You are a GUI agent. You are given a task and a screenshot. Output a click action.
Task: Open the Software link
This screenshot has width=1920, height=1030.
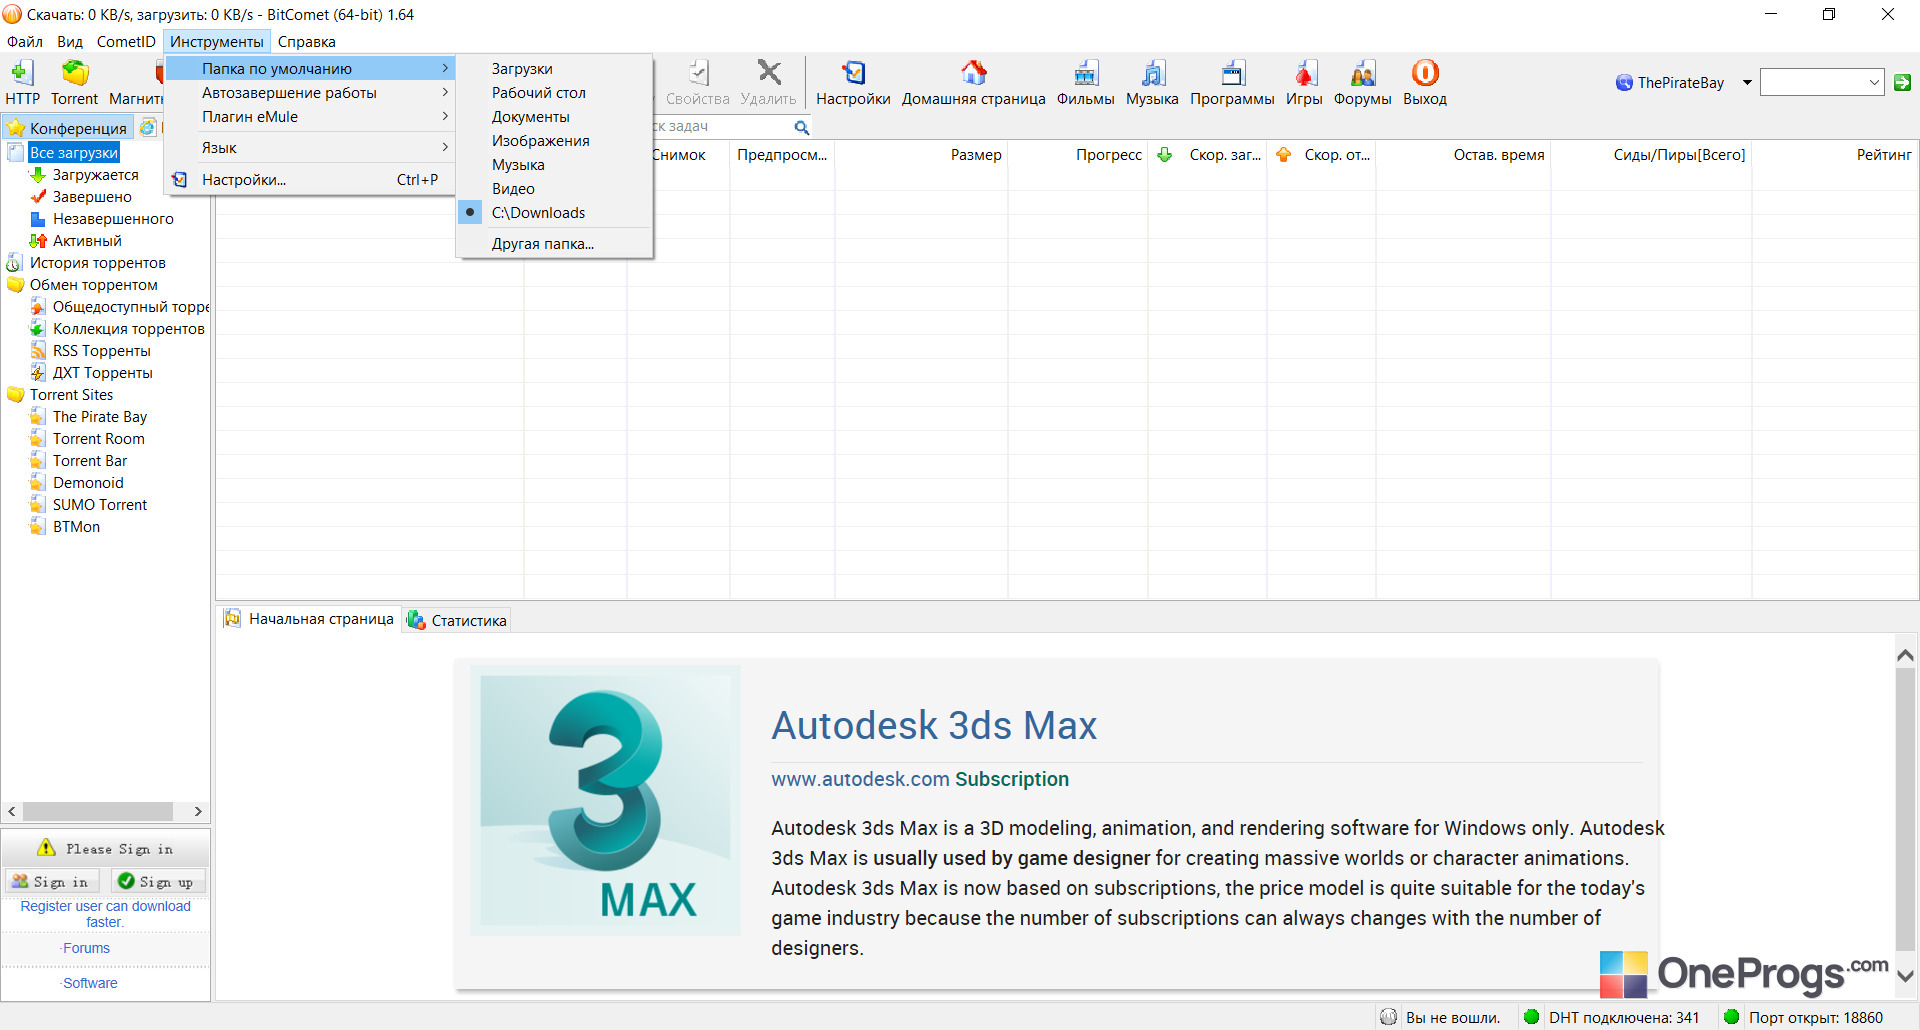coord(90,983)
